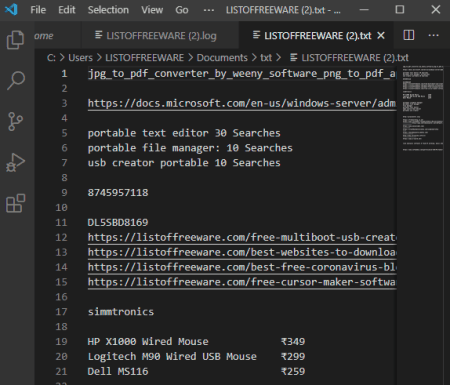Open the Extensions view
Image resolution: width=450 pixels, height=385 pixels.
[x=16, y=203]
